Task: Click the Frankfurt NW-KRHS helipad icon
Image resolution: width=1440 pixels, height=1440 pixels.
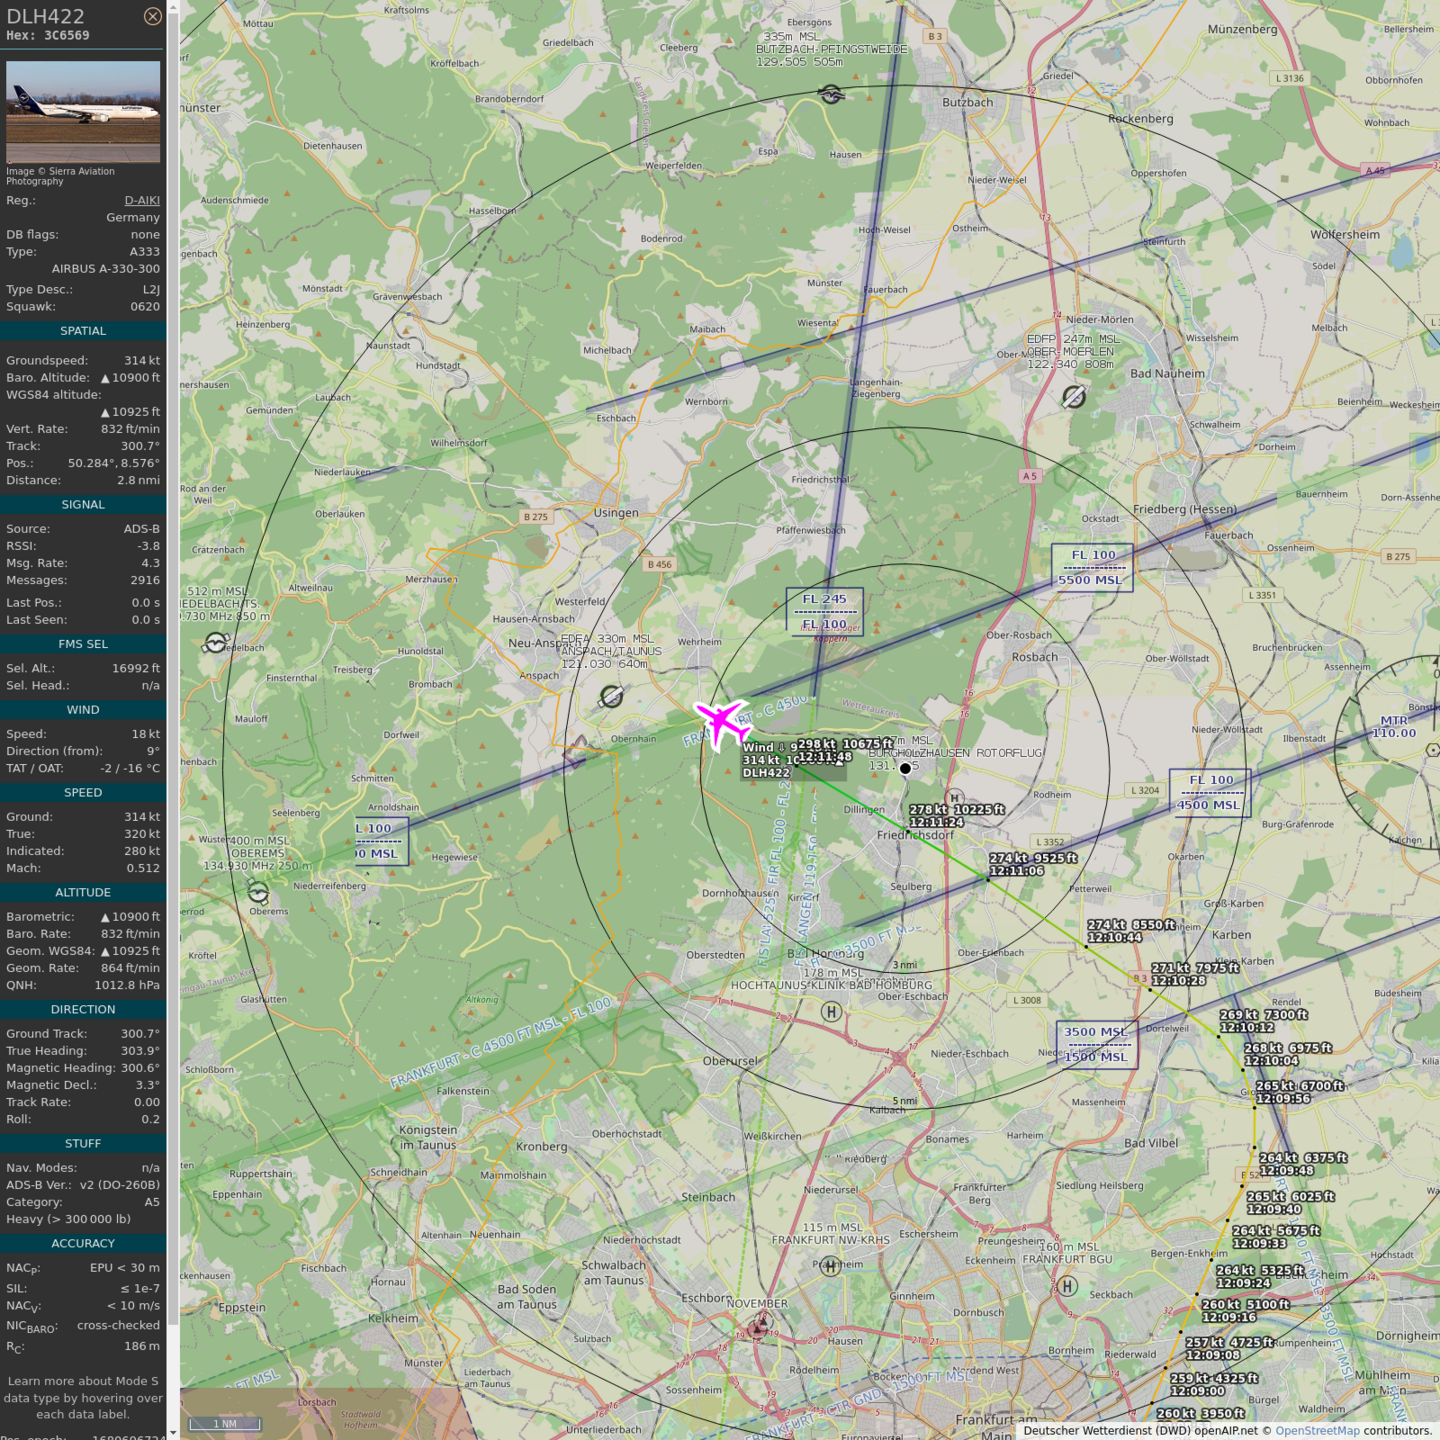Action: point(829,1265)
